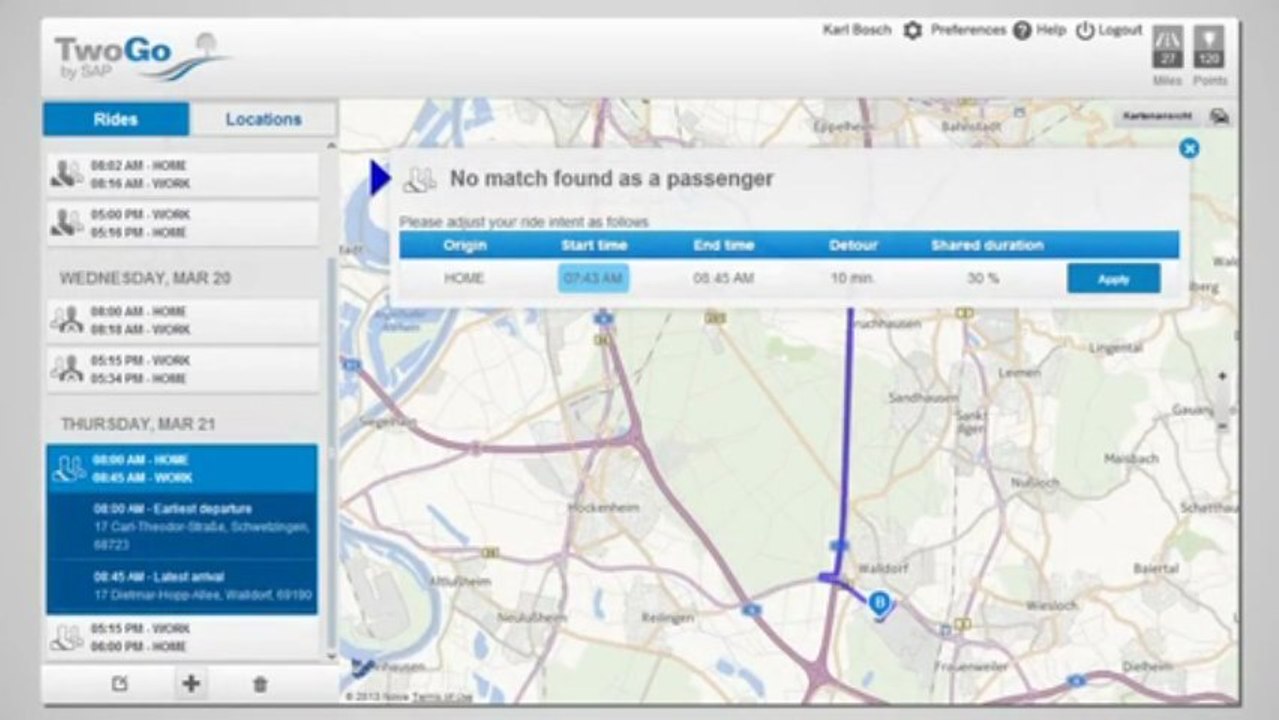Click the THURSDAY, MAR 21 heading

[138, 424]
